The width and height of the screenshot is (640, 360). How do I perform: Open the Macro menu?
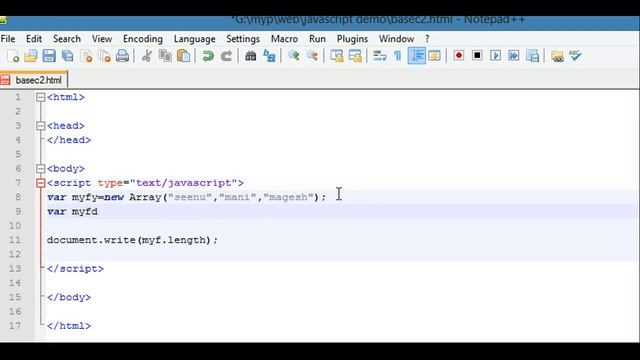(284, 39)
